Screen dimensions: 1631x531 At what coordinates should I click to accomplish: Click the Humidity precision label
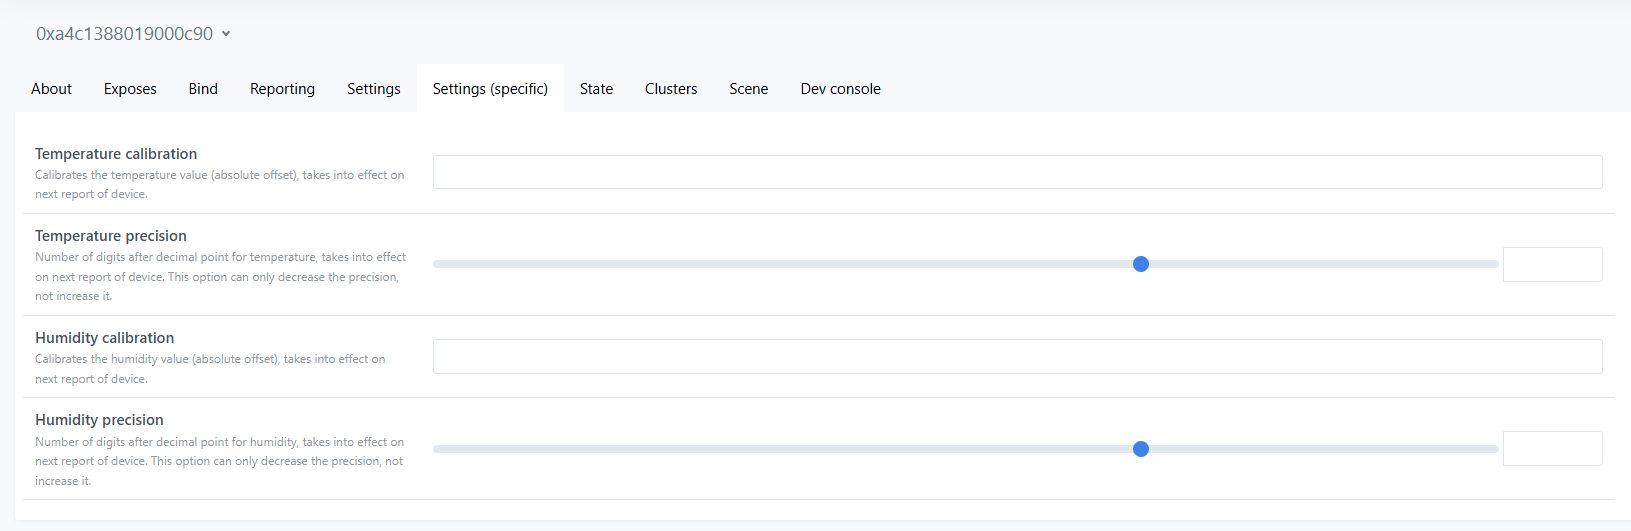tap(99, 420)
